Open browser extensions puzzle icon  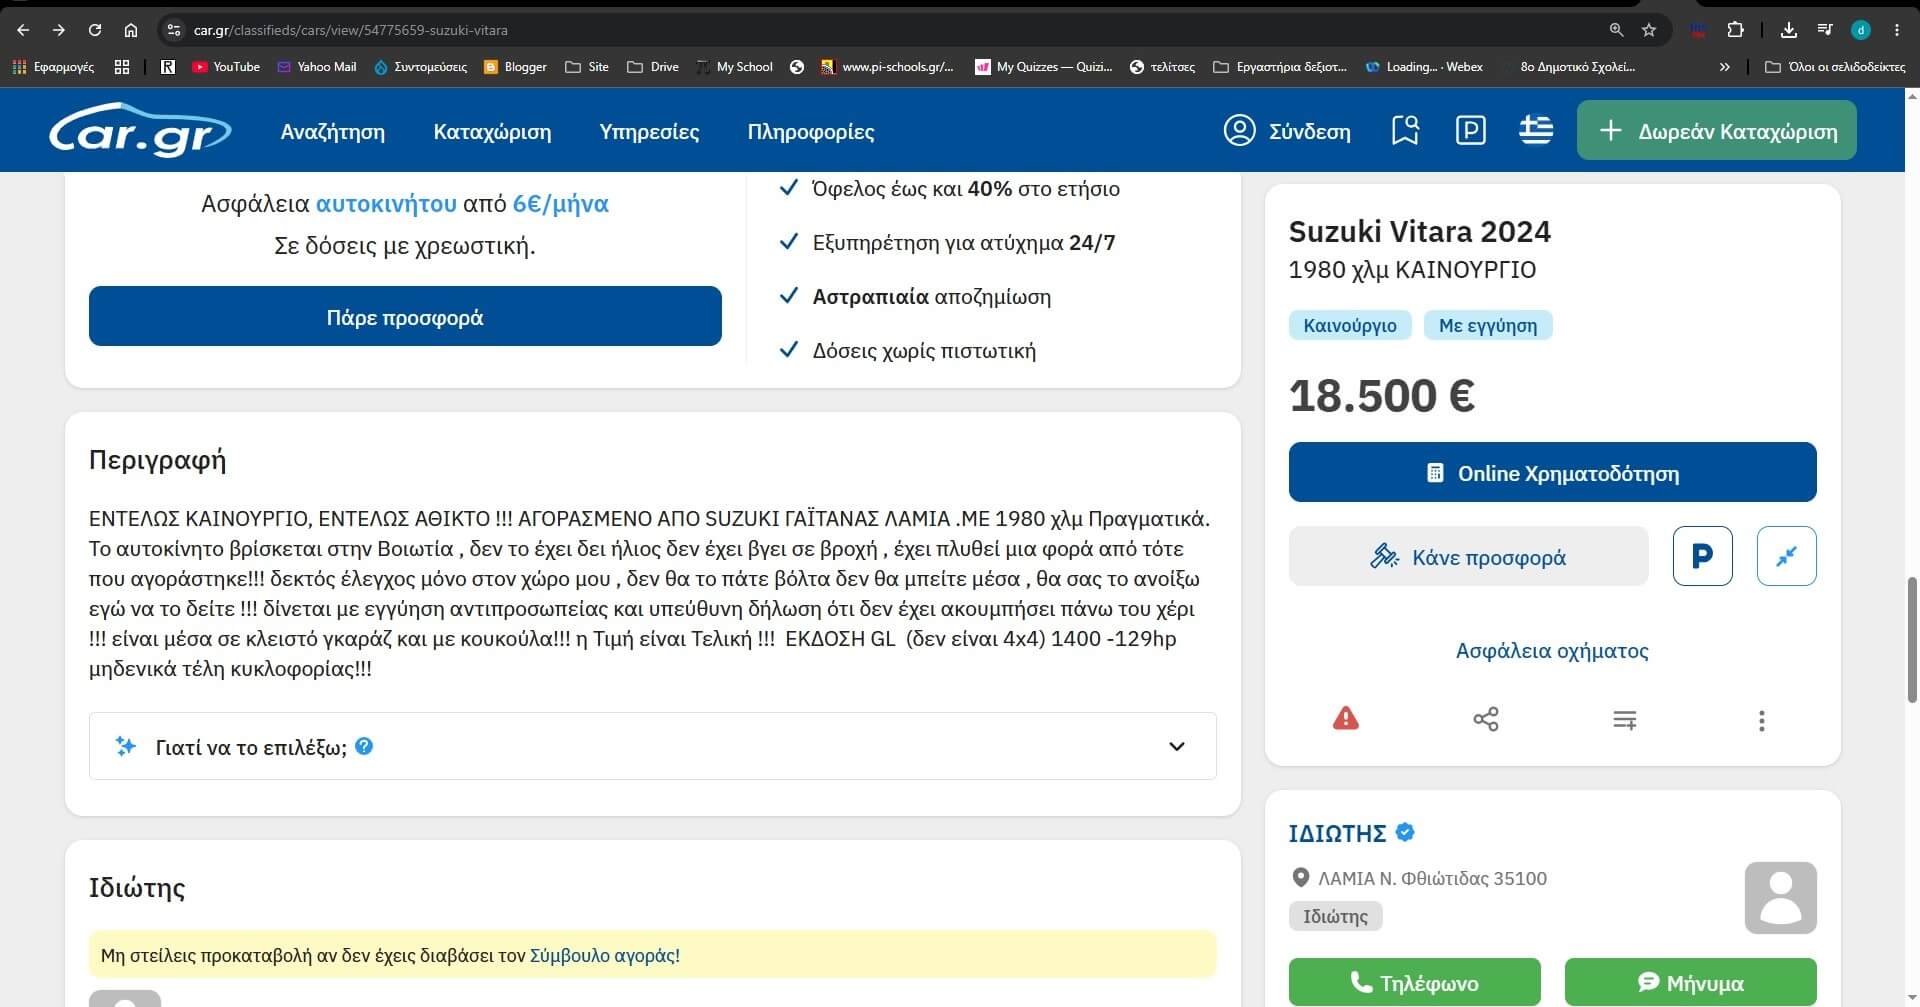(x=1735, y=30)
